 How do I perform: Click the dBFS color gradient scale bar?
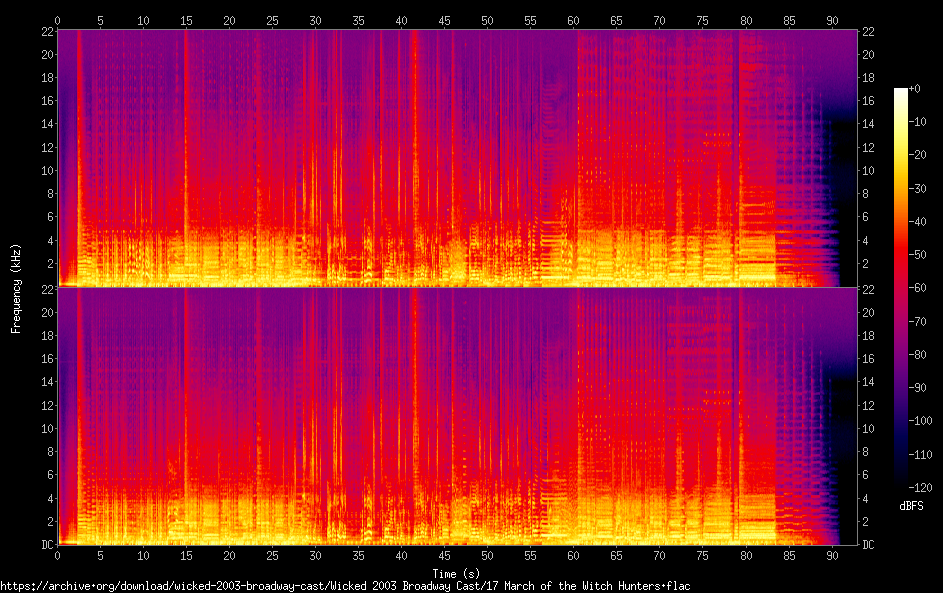[900, 288]
